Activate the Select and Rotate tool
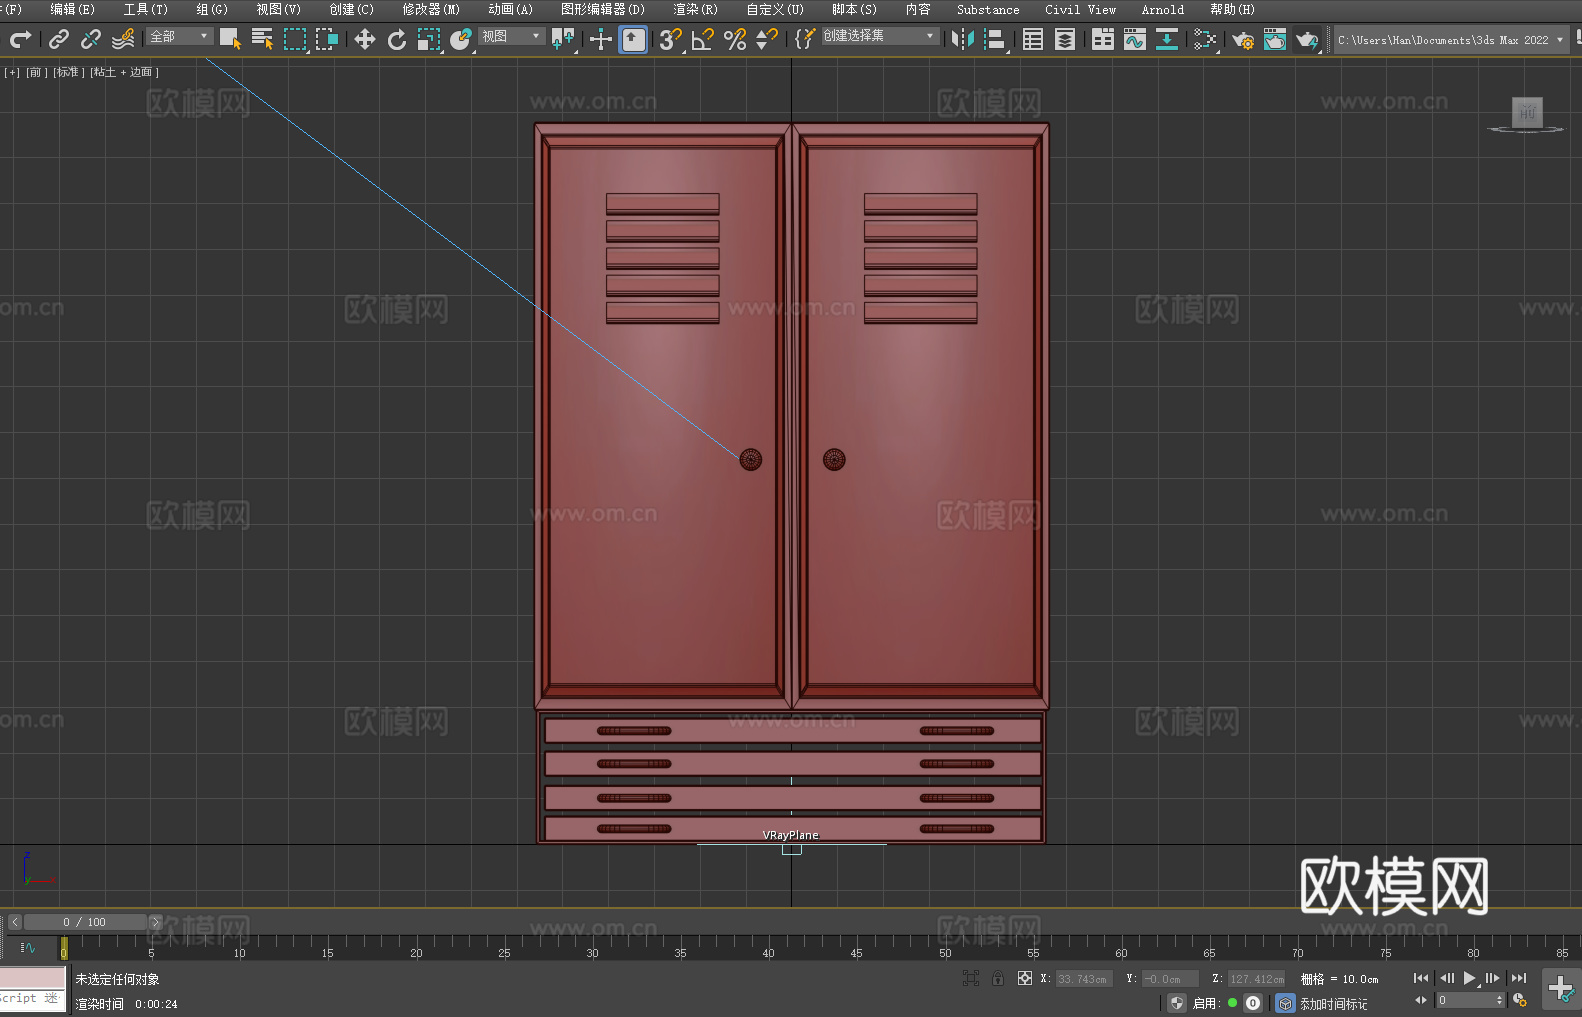 (x=397, y=39)
